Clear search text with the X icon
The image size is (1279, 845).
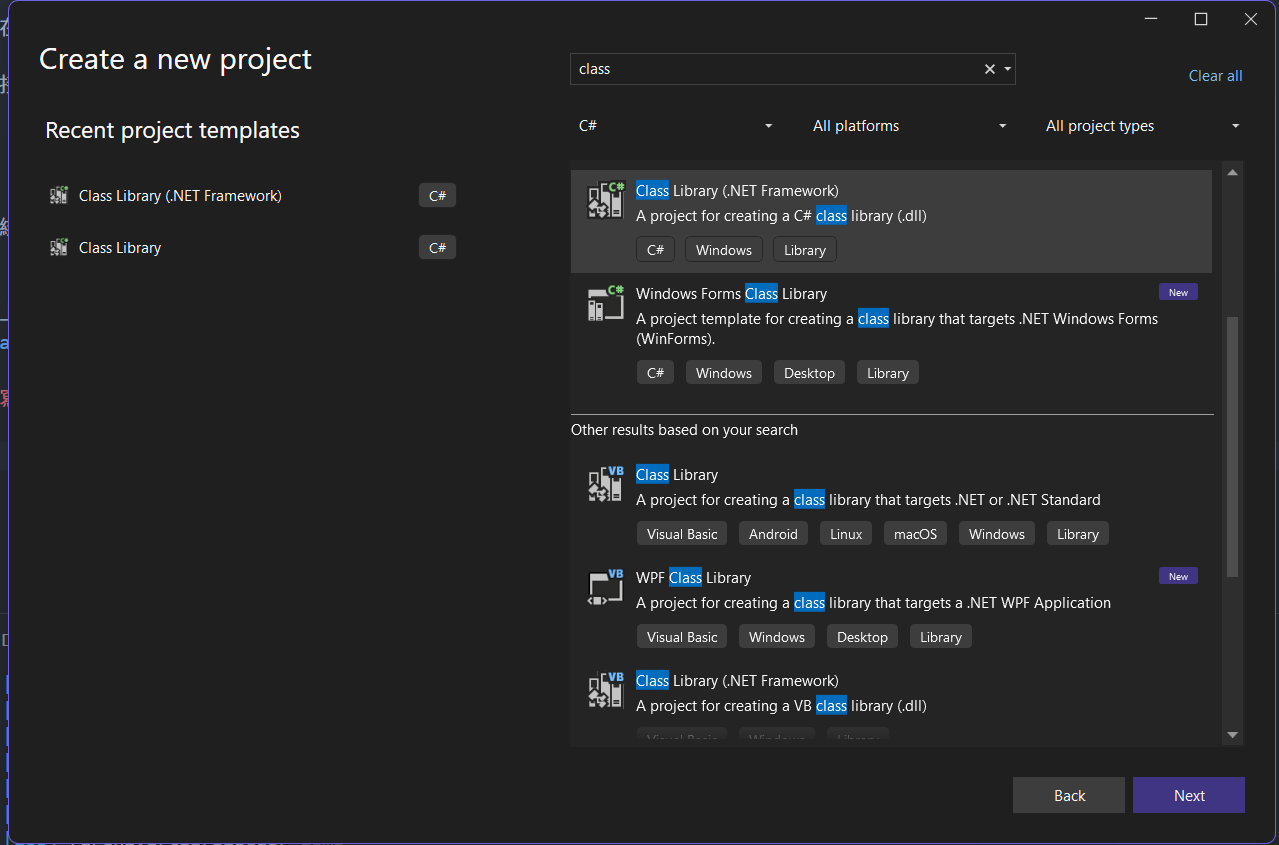989,69
